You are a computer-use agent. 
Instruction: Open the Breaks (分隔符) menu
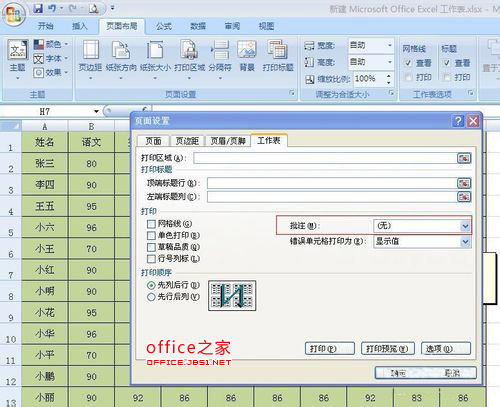point(220,60)
